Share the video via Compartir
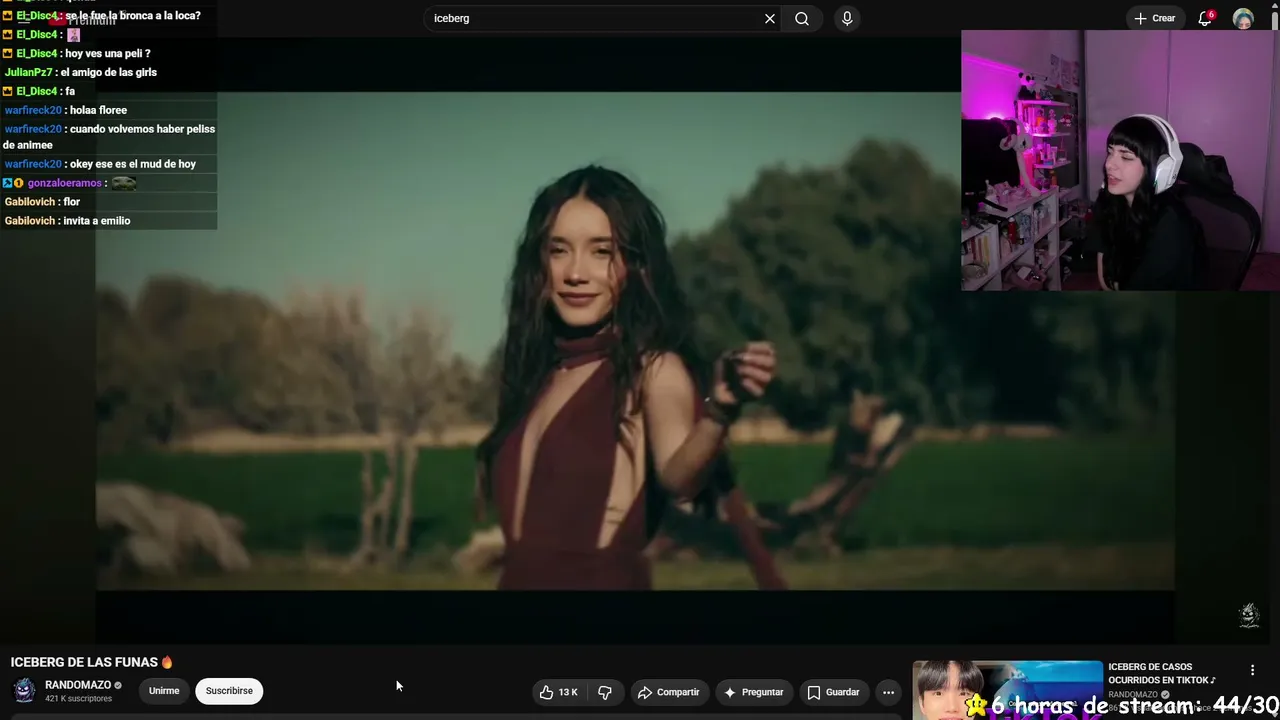 click(668, 692)
